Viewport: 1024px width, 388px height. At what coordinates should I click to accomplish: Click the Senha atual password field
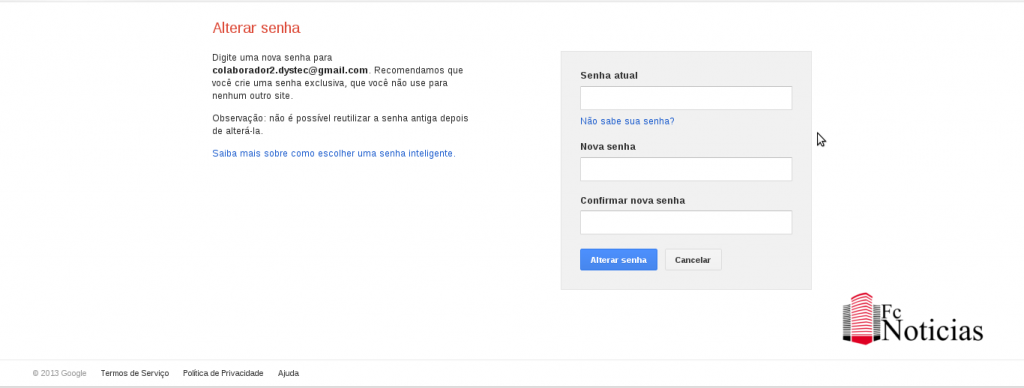[x=686, y=98]
